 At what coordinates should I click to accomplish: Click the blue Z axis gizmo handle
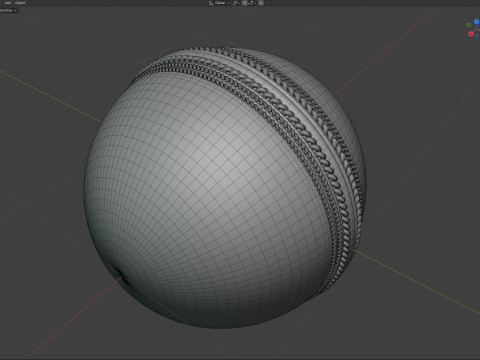coord(476,22)
